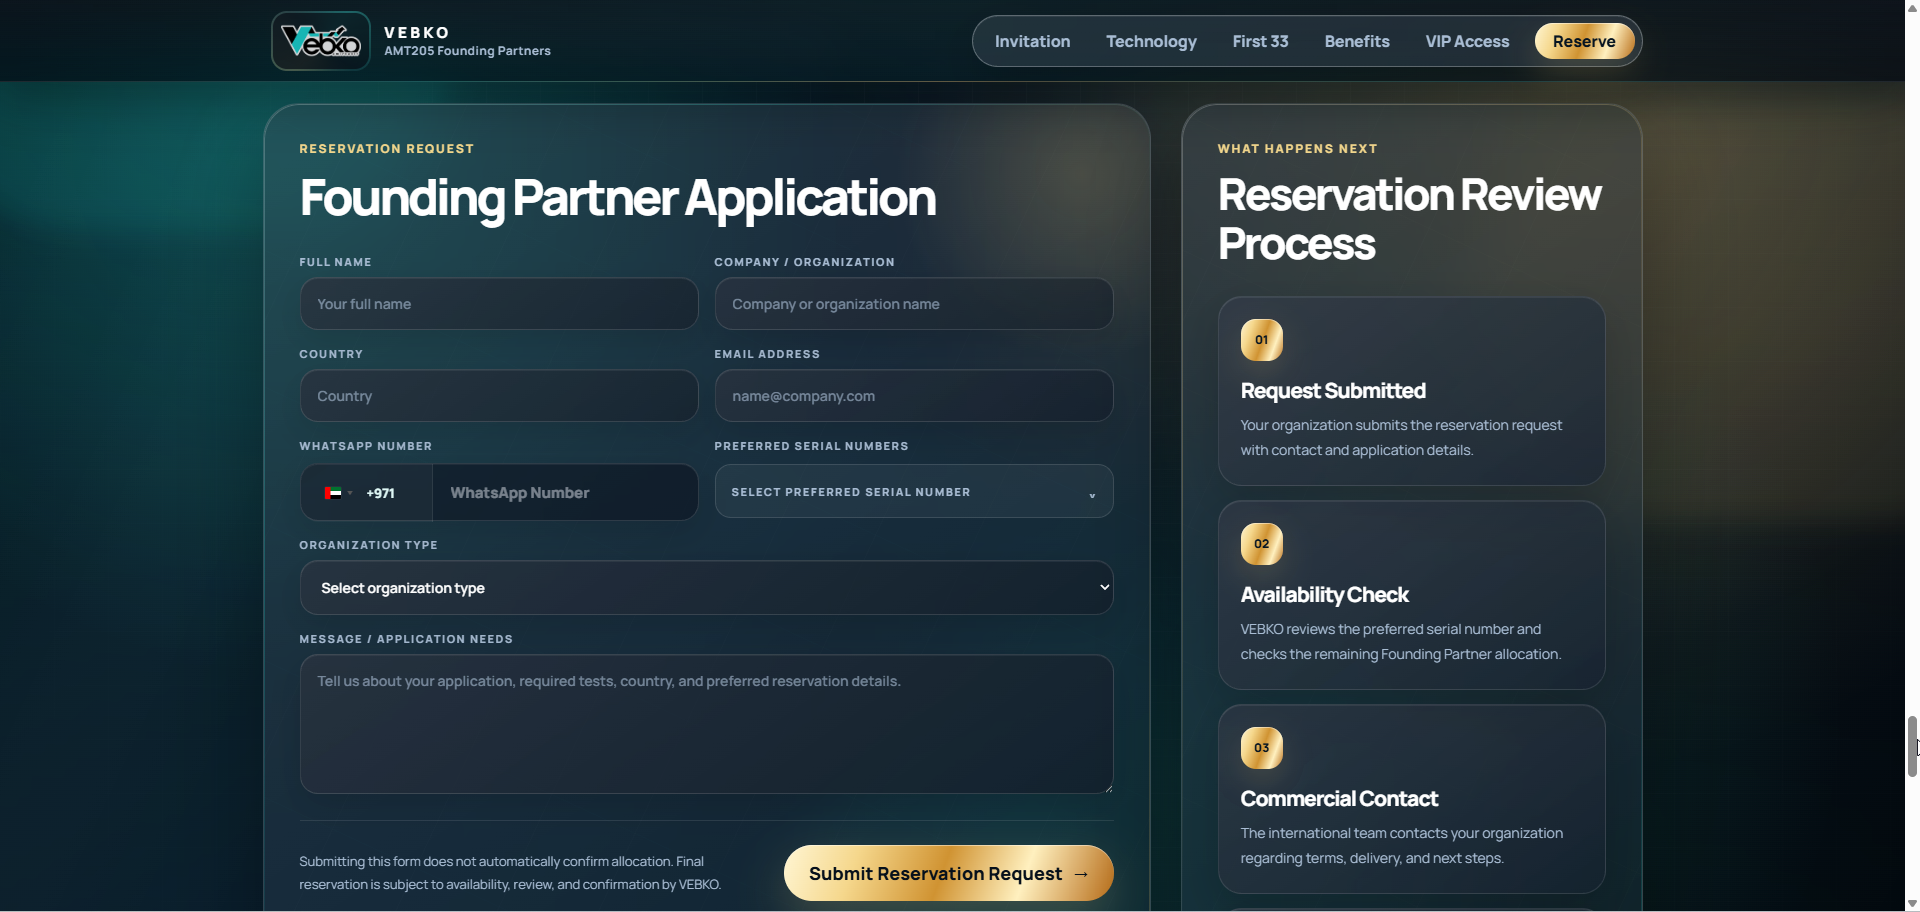This screenshot has height=912, width=1920.
Task: Click the Request Submitted step heading
Action: (1333, 391)
